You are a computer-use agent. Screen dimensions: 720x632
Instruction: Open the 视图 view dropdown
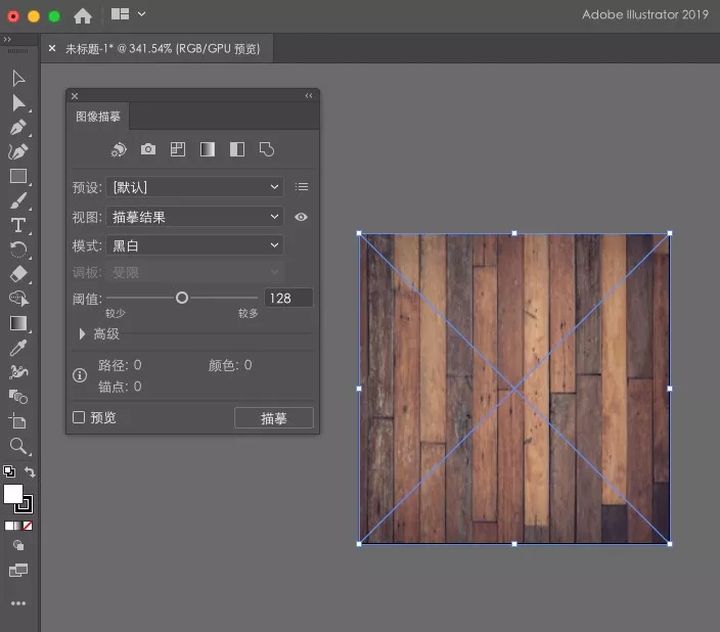pyautogui.click(x=195, y=216)
